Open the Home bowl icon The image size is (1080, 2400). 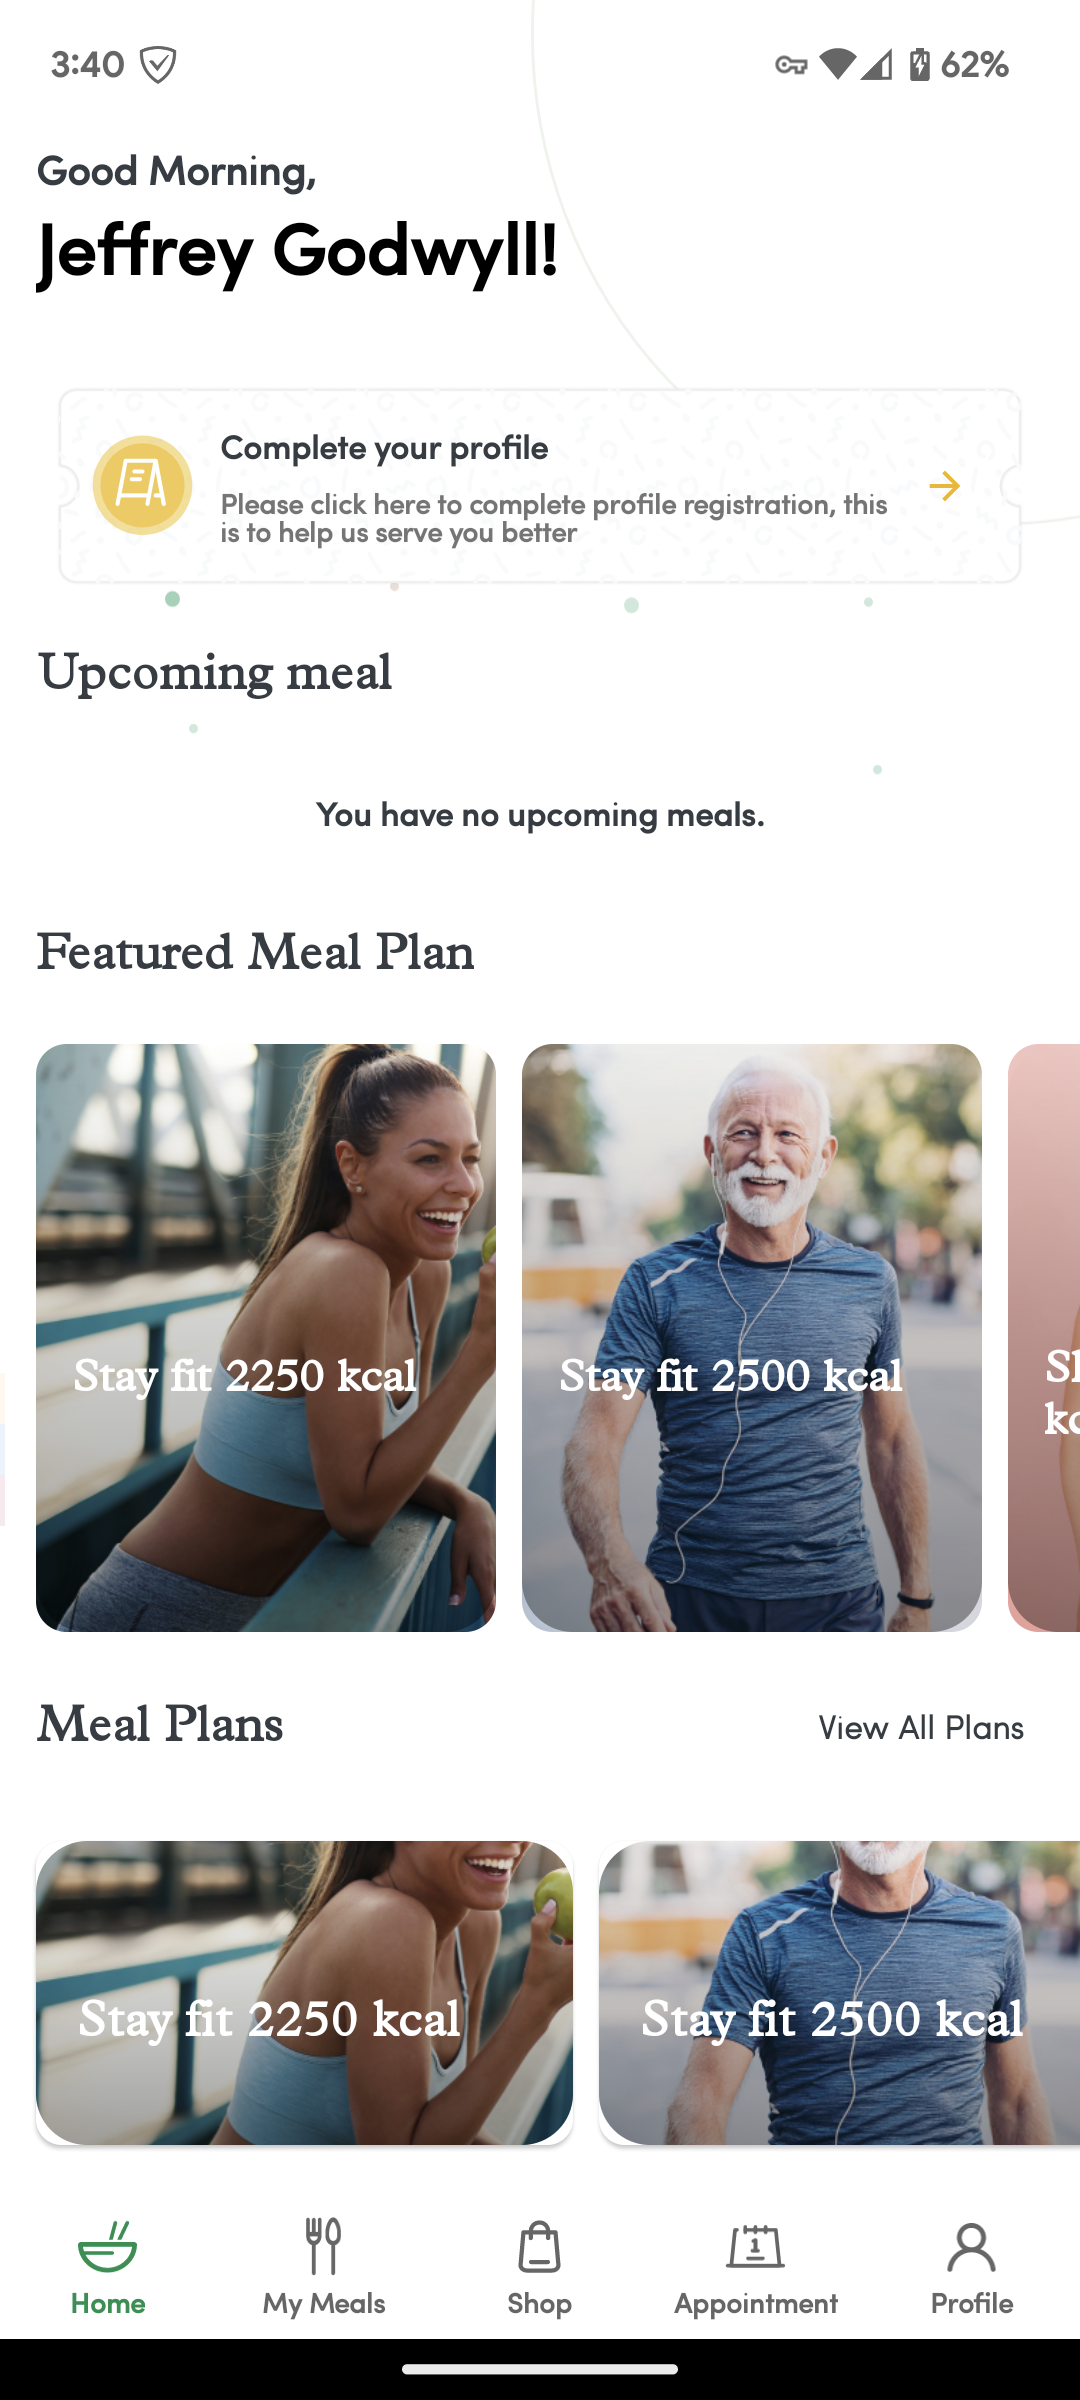108,2246
